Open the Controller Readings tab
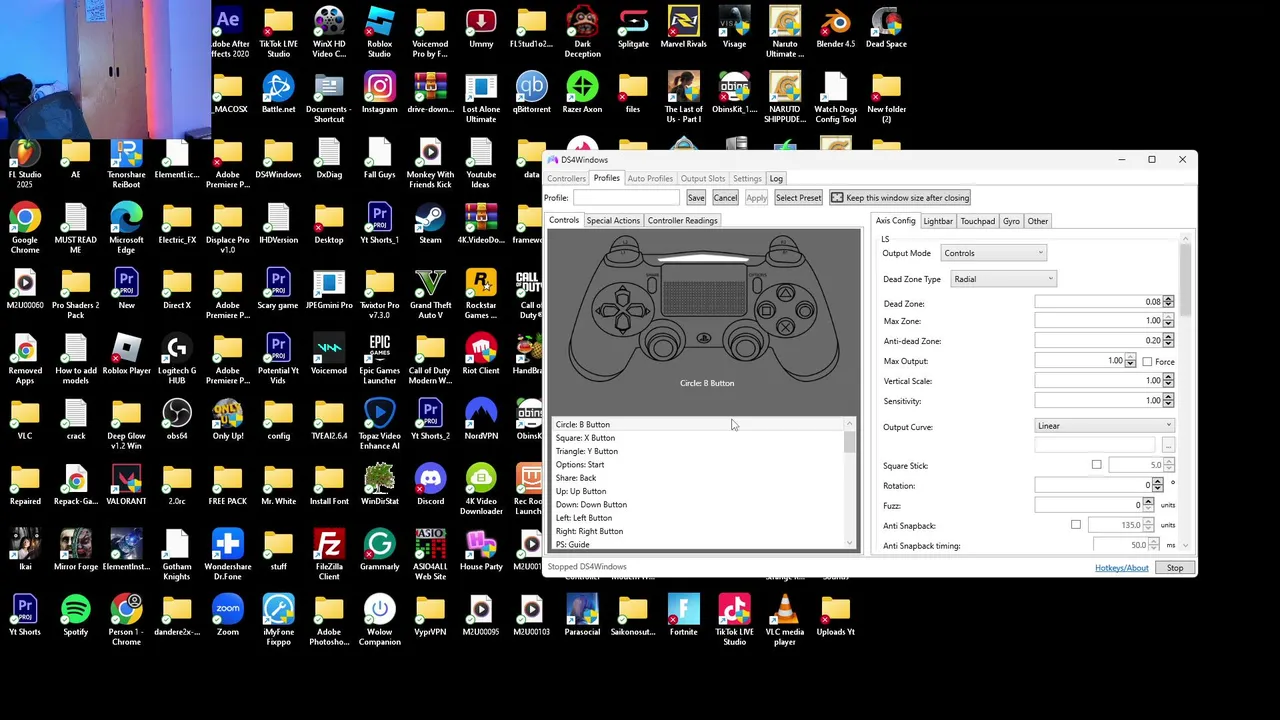 click(683, 221)
